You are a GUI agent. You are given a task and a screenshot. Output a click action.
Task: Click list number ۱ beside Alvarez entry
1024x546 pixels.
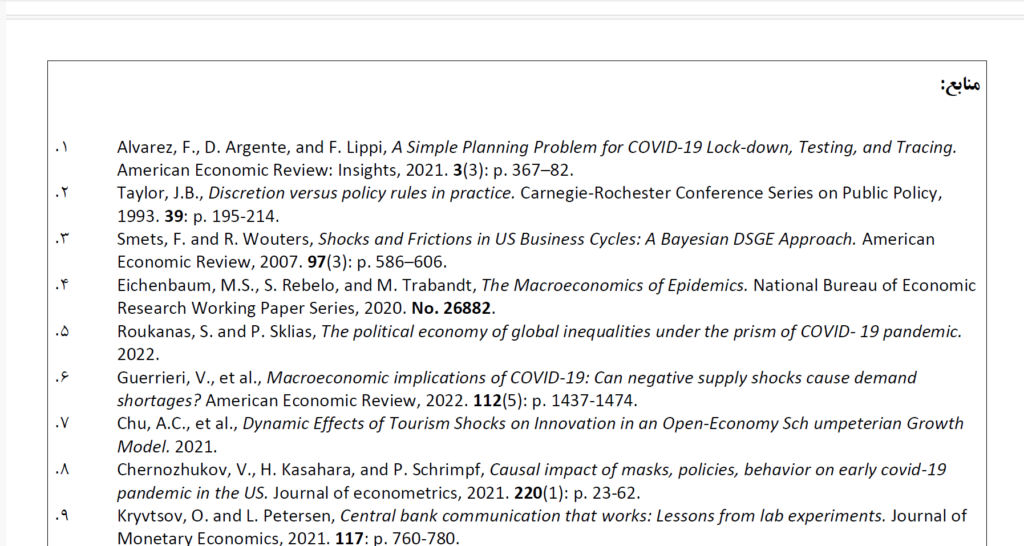pyautogui.click(x=61, y=148)
